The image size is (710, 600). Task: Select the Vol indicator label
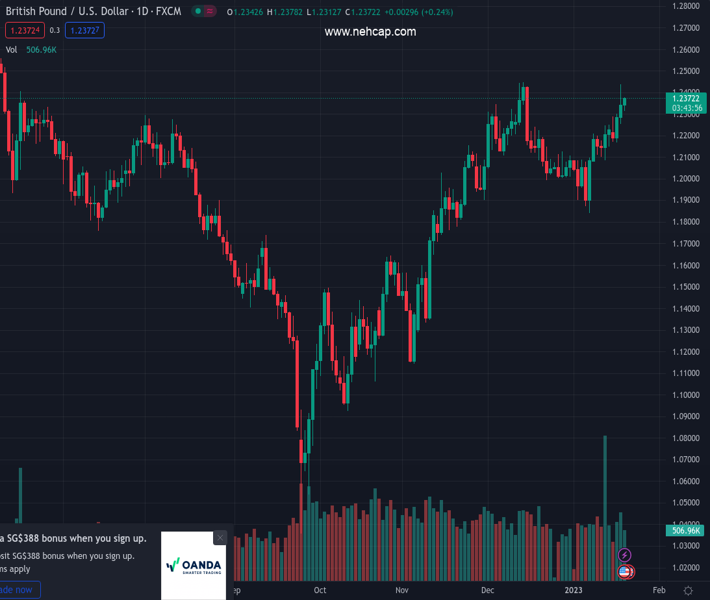coord(12,49)
